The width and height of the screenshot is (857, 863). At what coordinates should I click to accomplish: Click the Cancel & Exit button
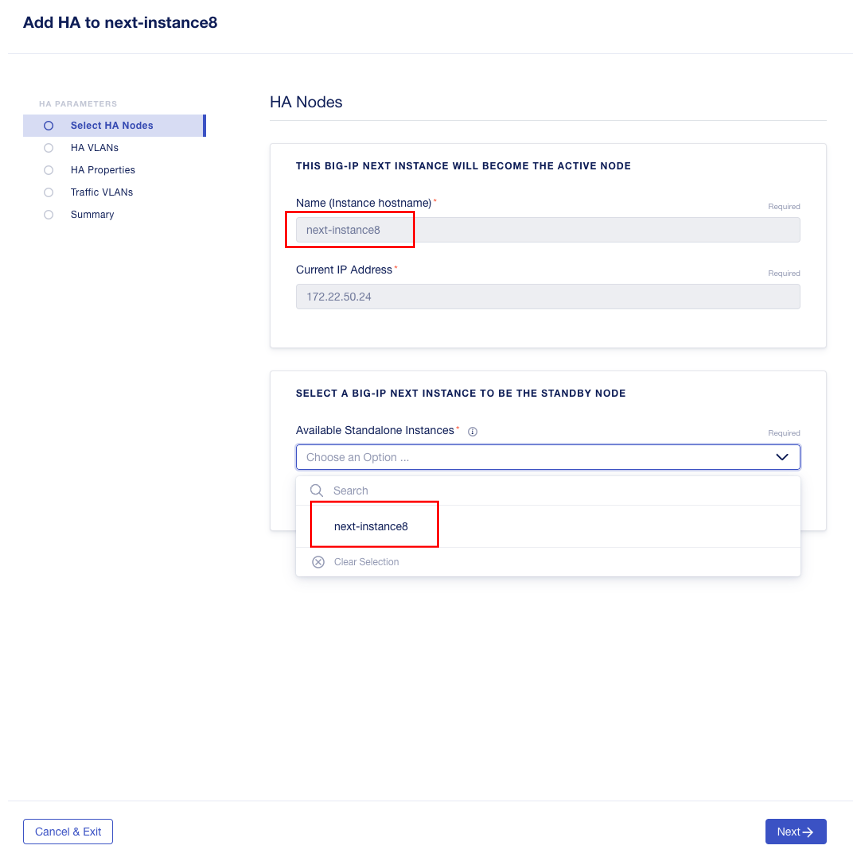point(68,832)
